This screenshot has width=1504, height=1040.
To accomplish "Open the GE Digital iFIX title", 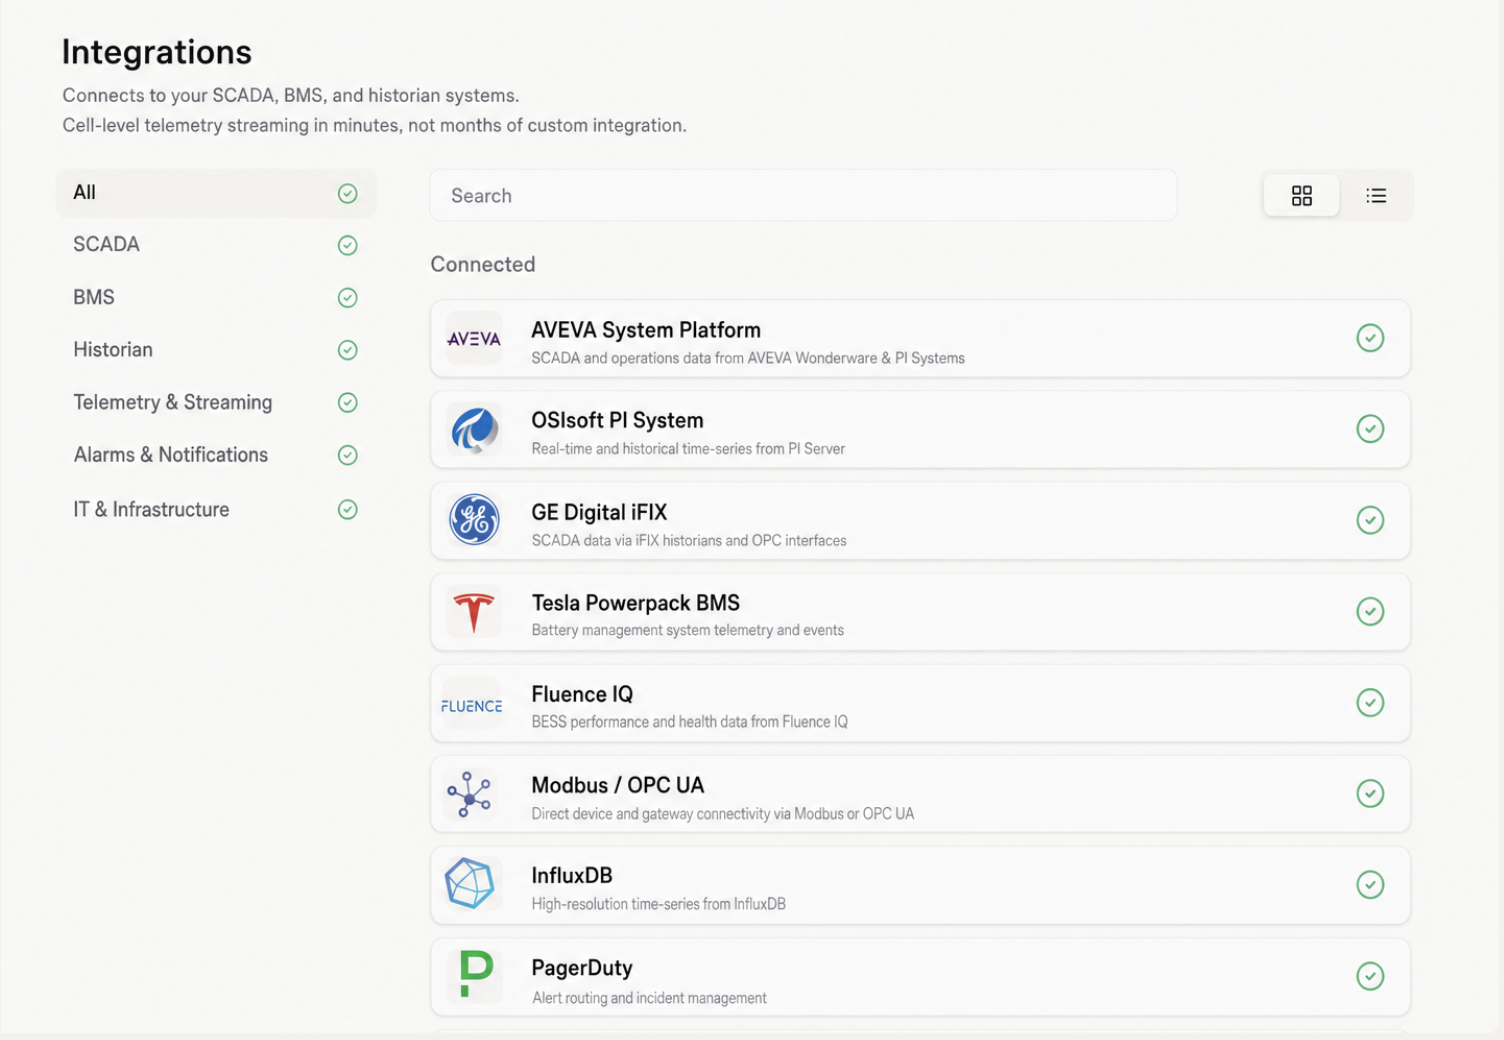I will coord(598,512).
